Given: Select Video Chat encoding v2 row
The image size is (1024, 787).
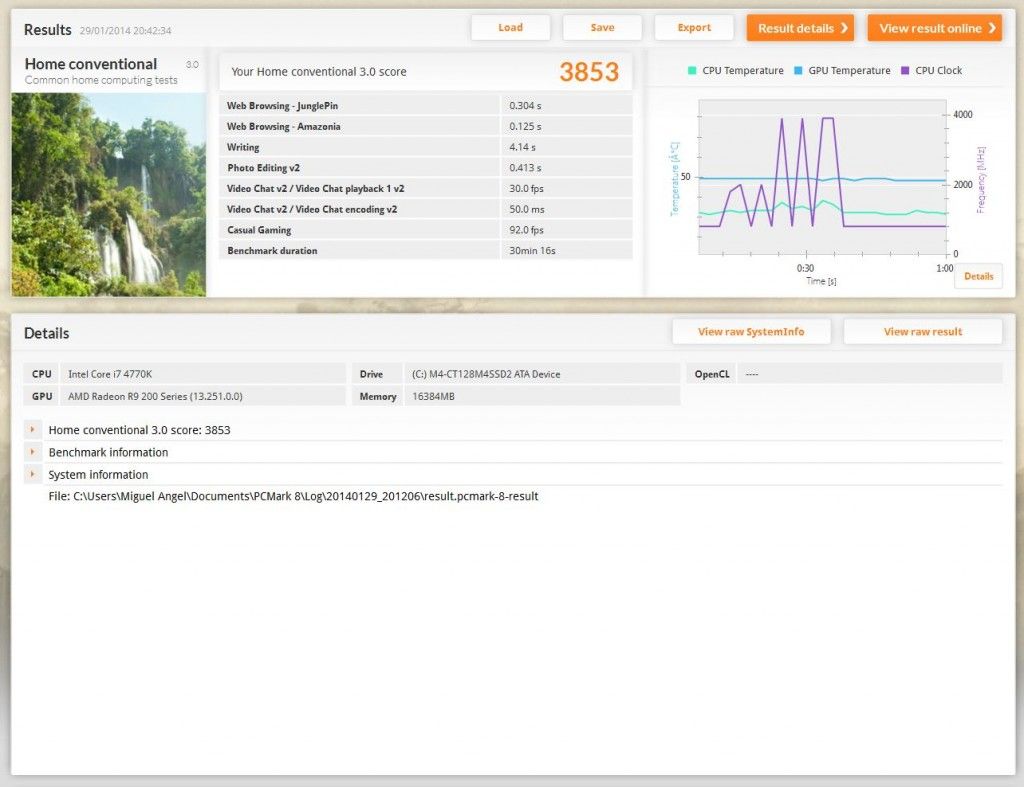Looking at the screenshot, I should 426,209.
